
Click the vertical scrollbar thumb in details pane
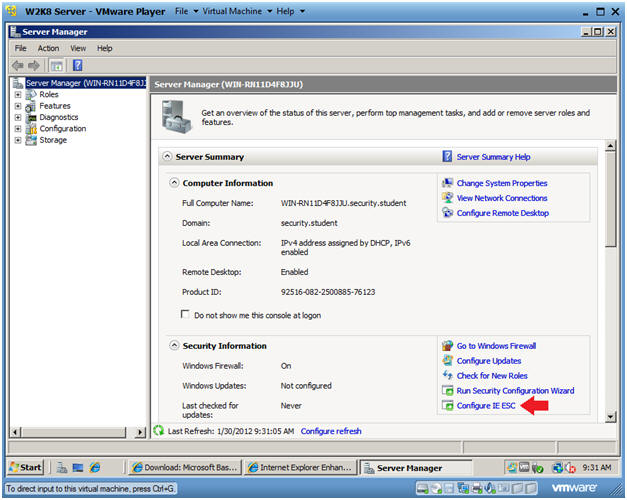click(x=610, y=200)
